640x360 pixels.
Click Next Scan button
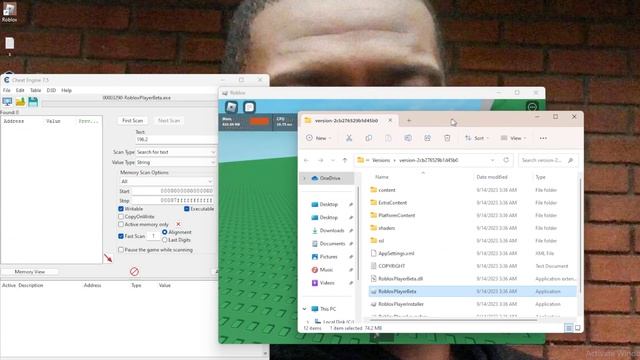tap(169, 120)
